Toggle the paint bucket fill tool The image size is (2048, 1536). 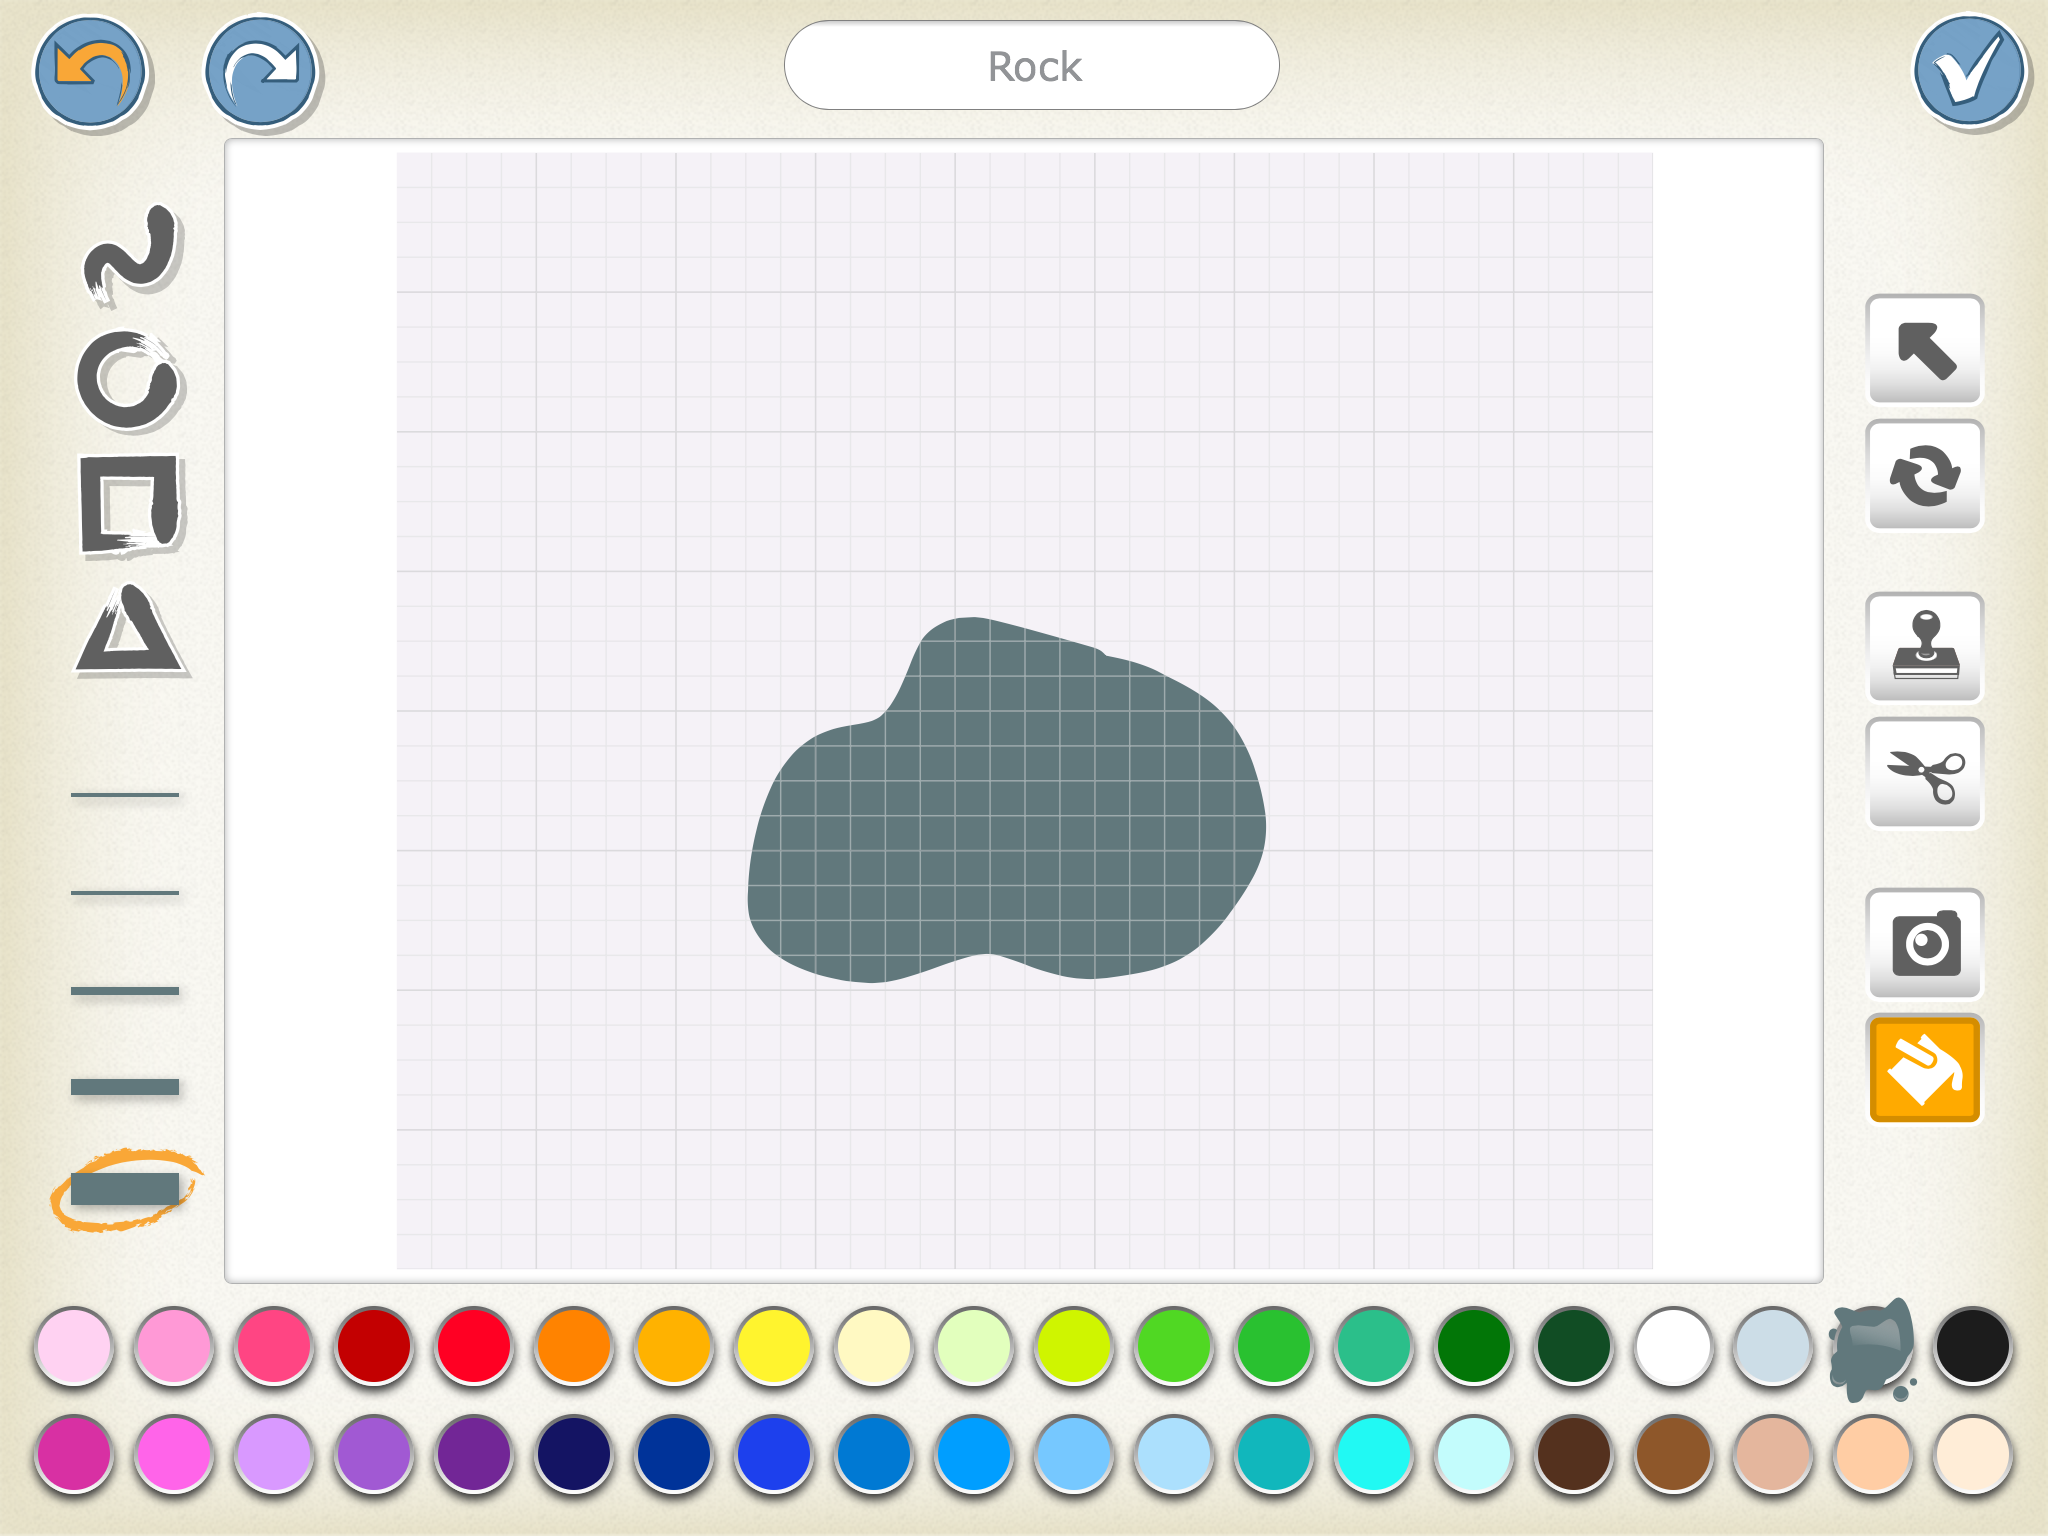pyautogui.click(x=1925, y=1069)
